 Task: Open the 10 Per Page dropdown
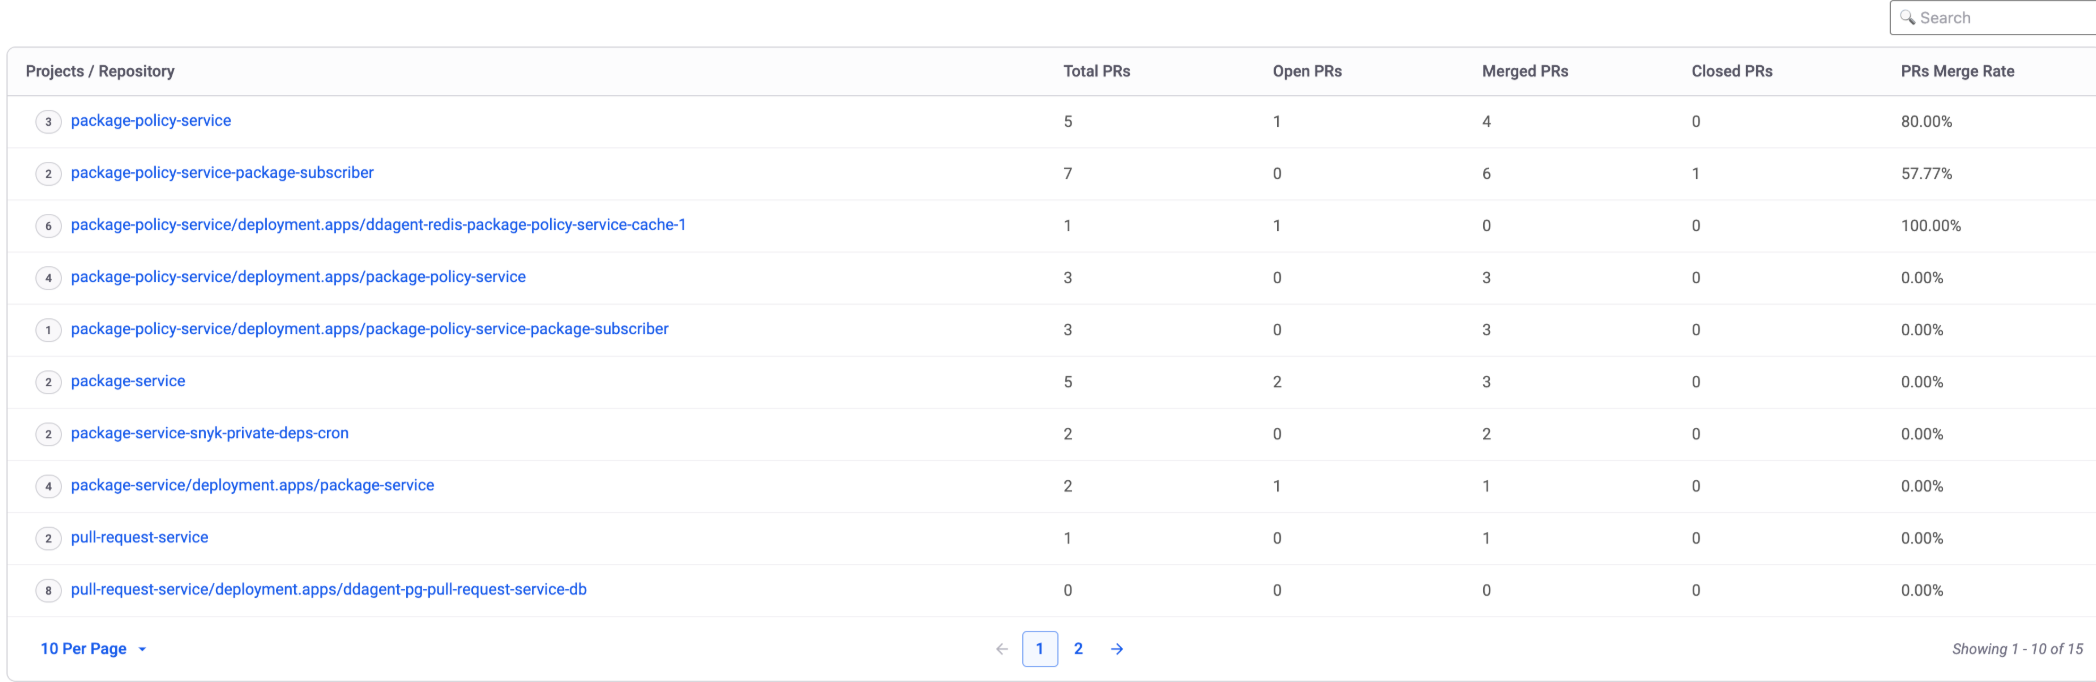(93, 649)
